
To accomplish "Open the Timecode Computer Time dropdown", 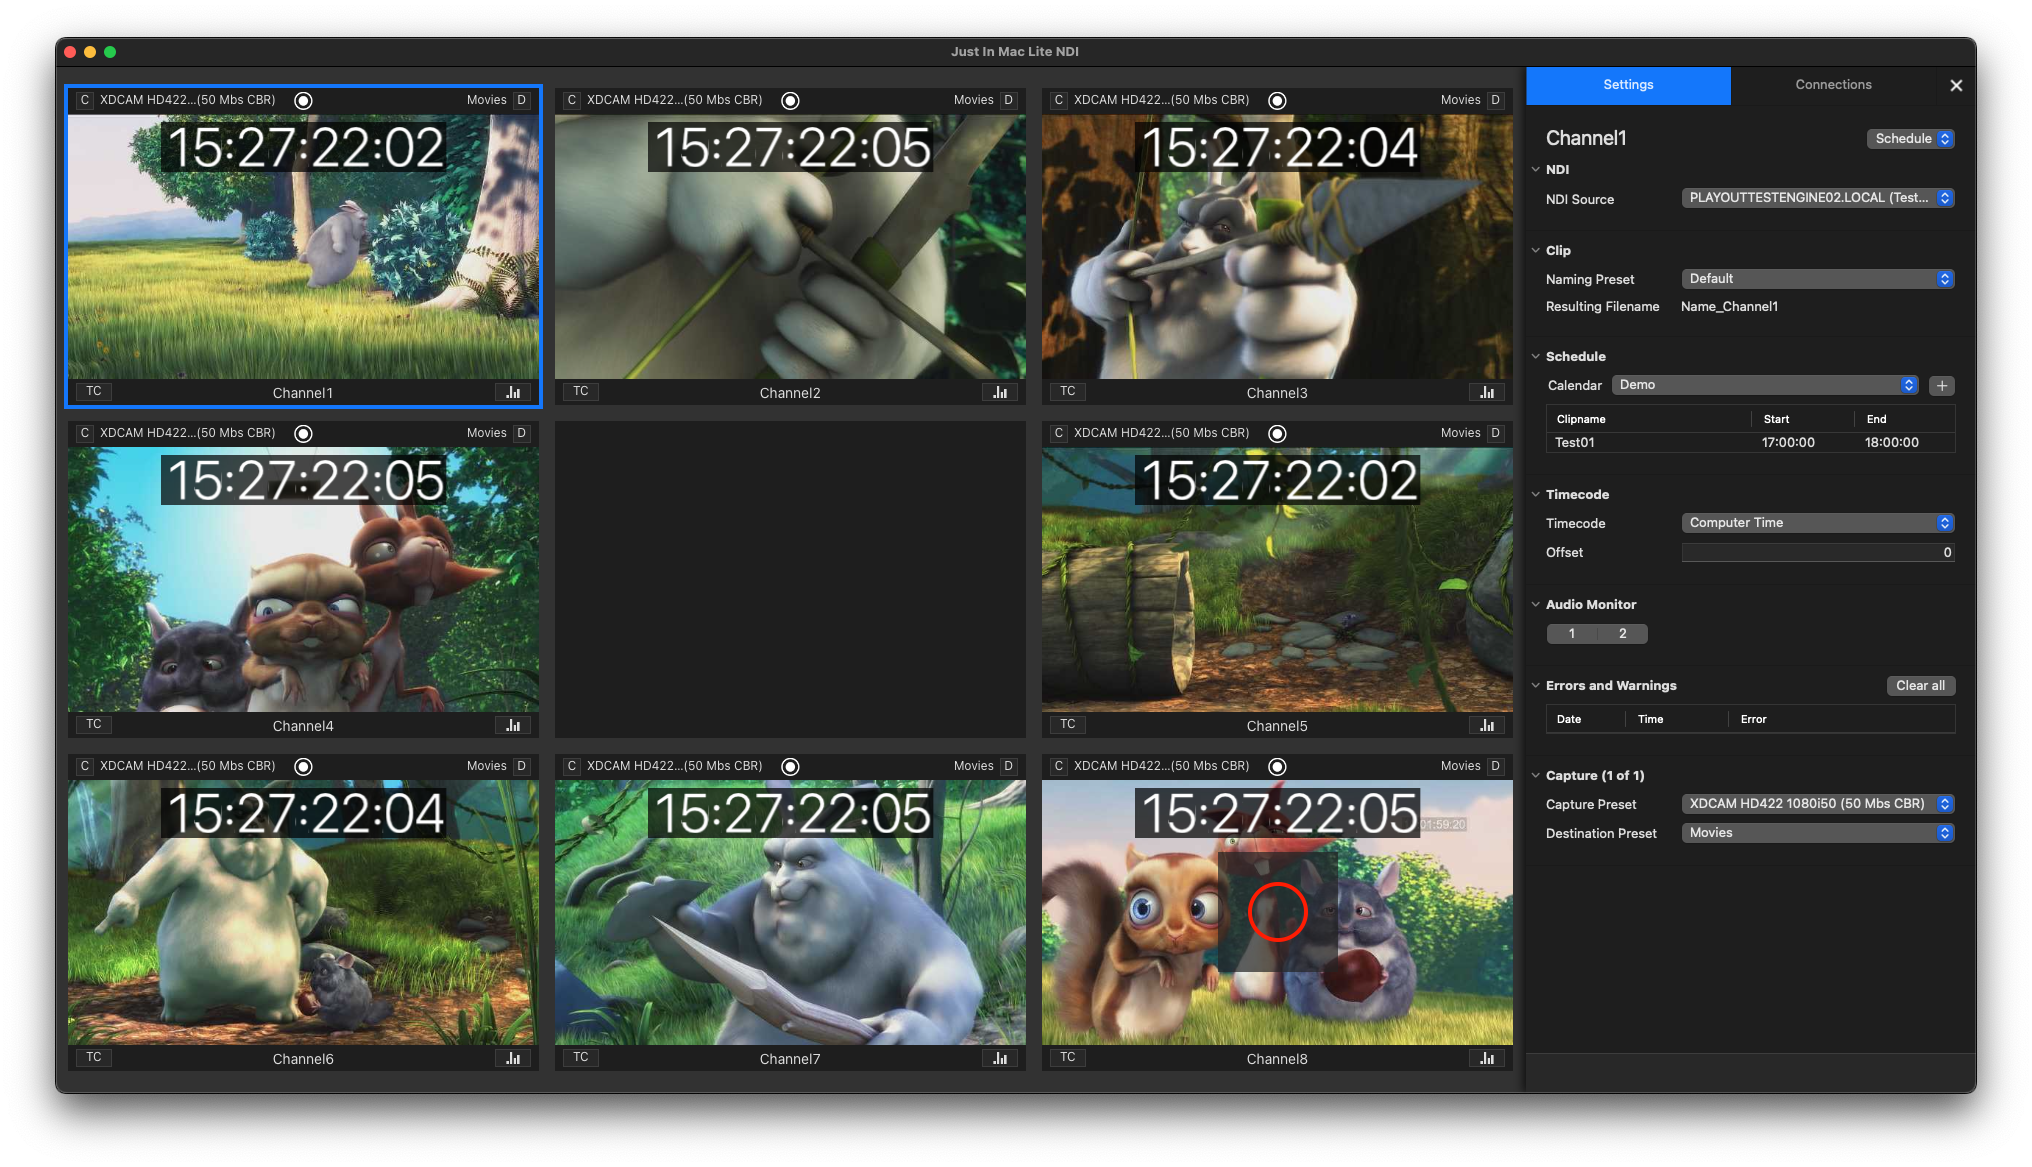I will click(1817, 523).
